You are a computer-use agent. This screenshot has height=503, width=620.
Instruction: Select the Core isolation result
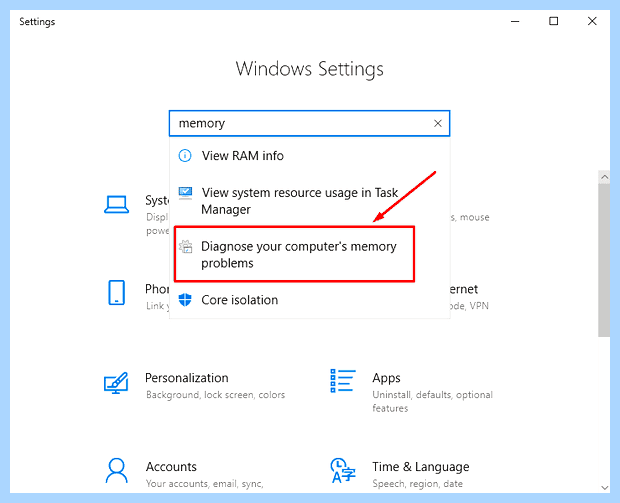click(x=309, y=300)
